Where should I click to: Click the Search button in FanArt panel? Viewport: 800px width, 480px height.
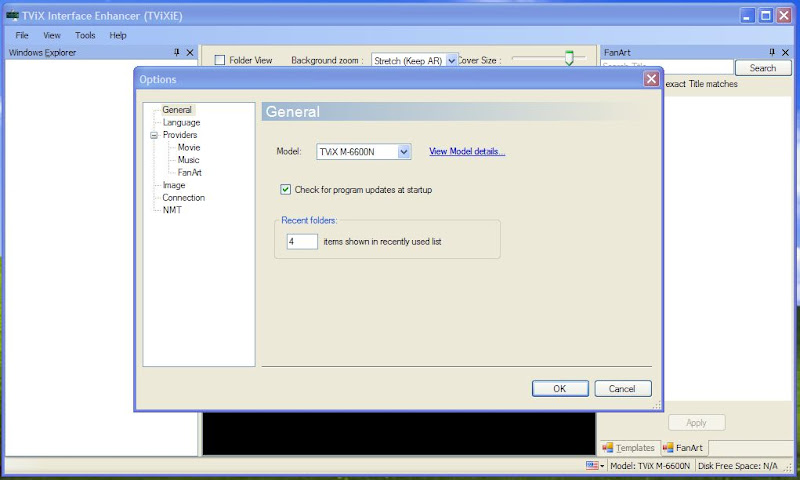coord(763,68)
